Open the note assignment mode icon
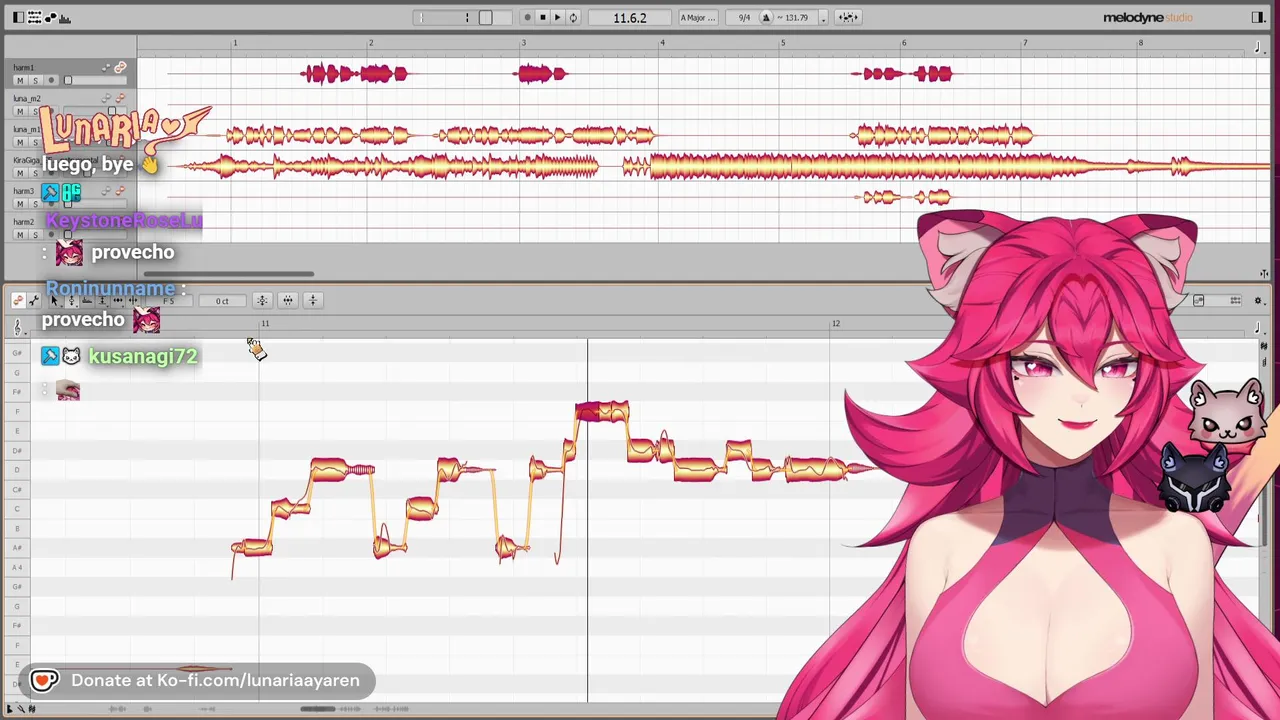The image size is (1280, 720). point(51,17)
